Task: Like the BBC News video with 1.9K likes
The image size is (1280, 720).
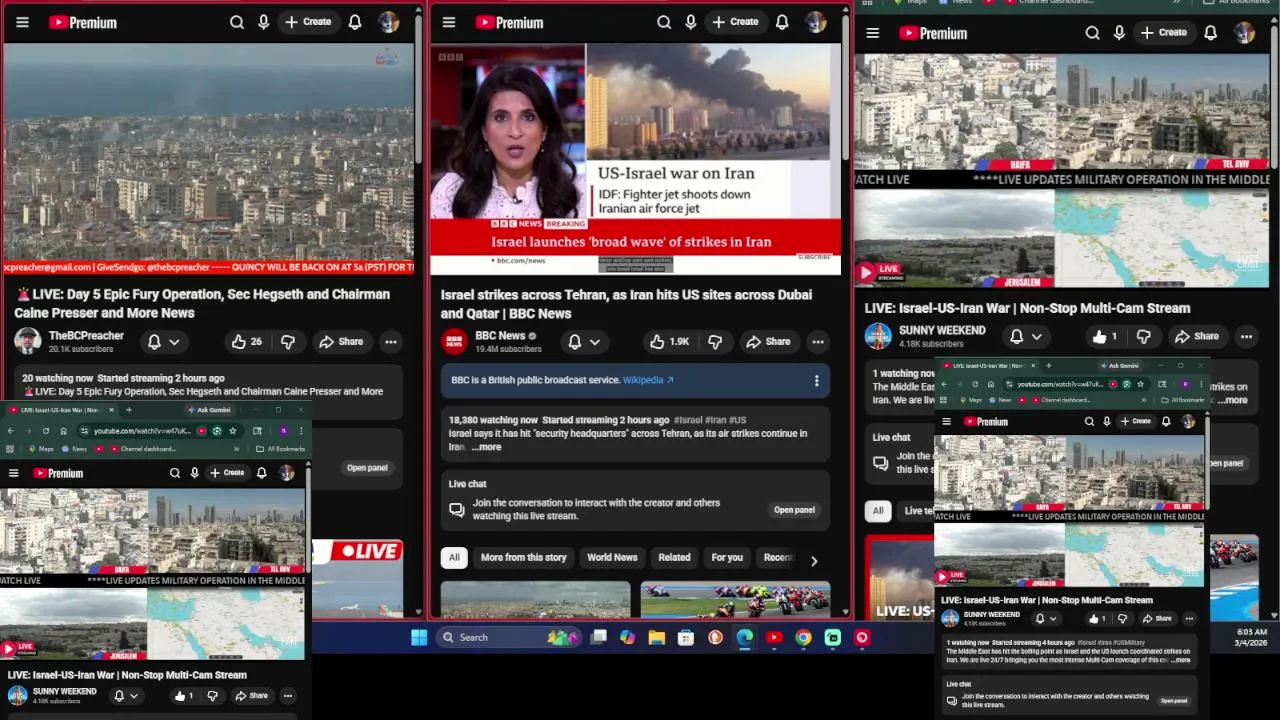Action: pyautogui.click(x=670, y=342)
